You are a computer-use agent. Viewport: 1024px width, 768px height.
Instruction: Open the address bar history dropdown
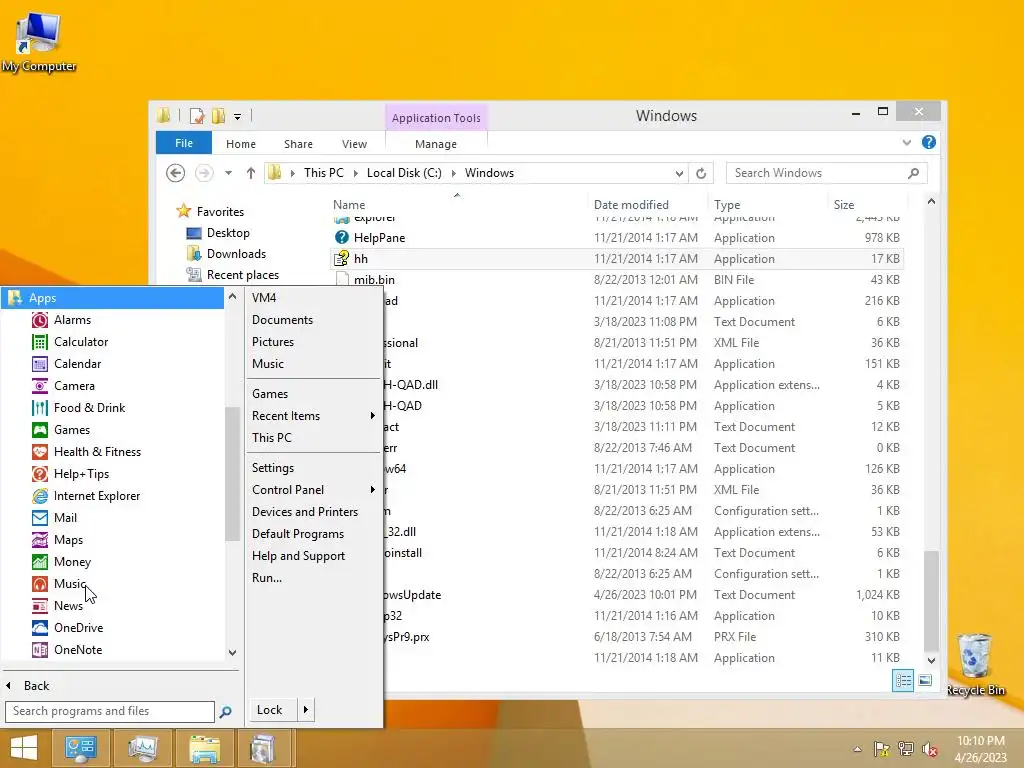point(679,174)
